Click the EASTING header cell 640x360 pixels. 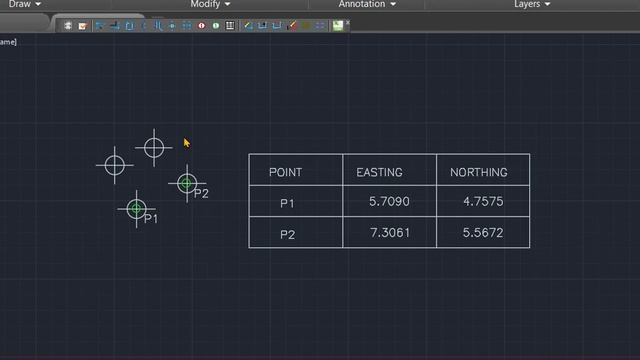point(389,170)
